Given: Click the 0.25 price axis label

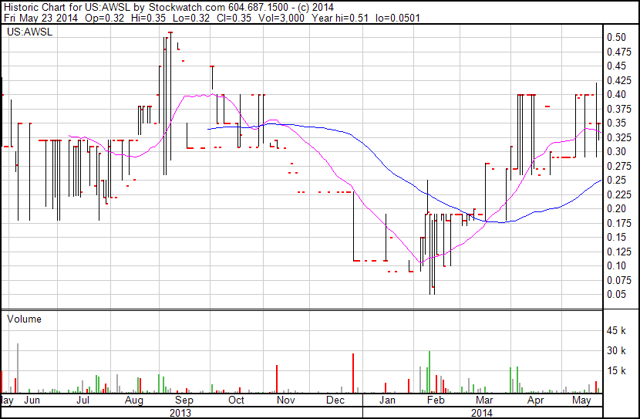Looking at the screenshot, I should 616,180.
